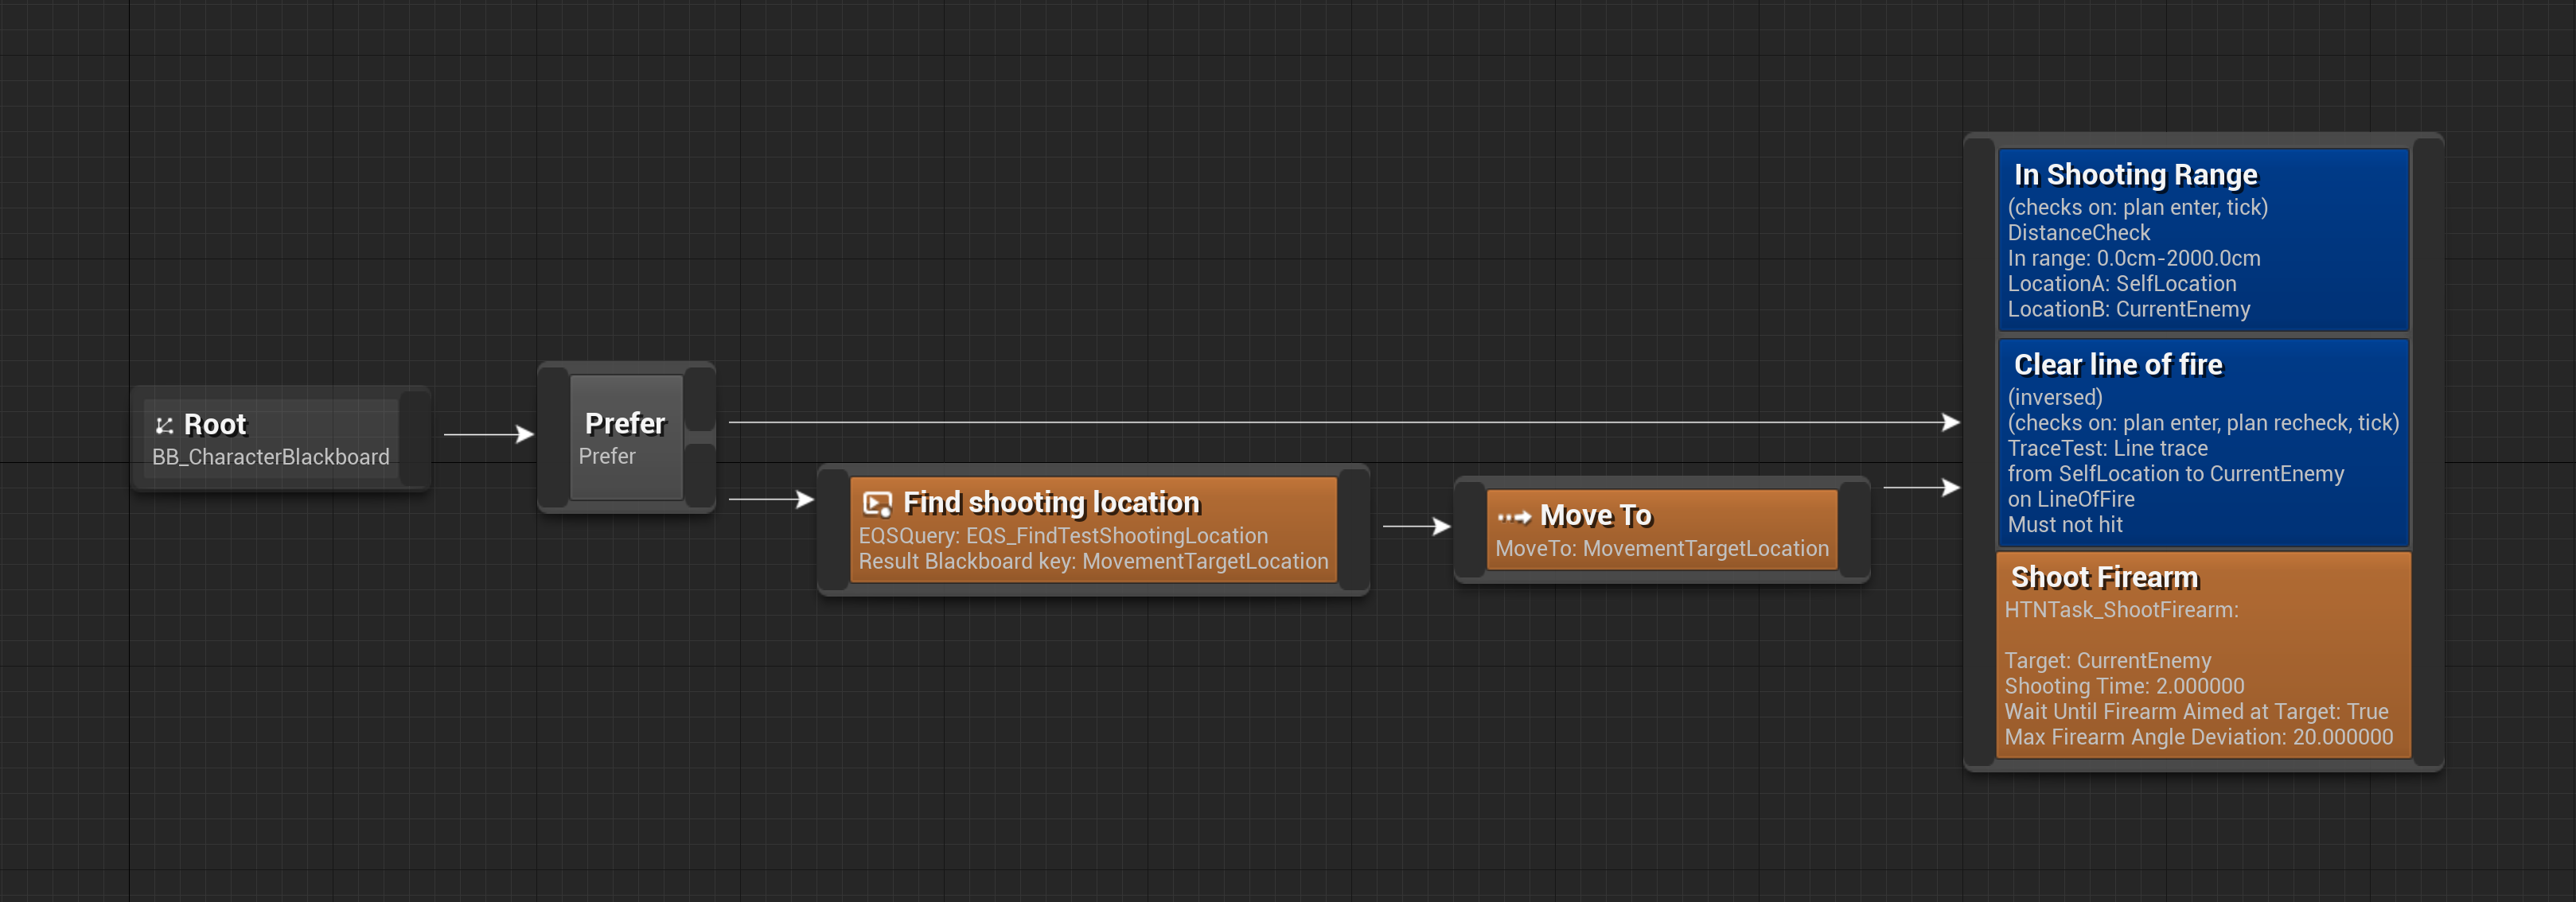Select the Move To task node title
Viewport: 2576px width, 902px height.
pyautogui.click(x=1596, y=515)
